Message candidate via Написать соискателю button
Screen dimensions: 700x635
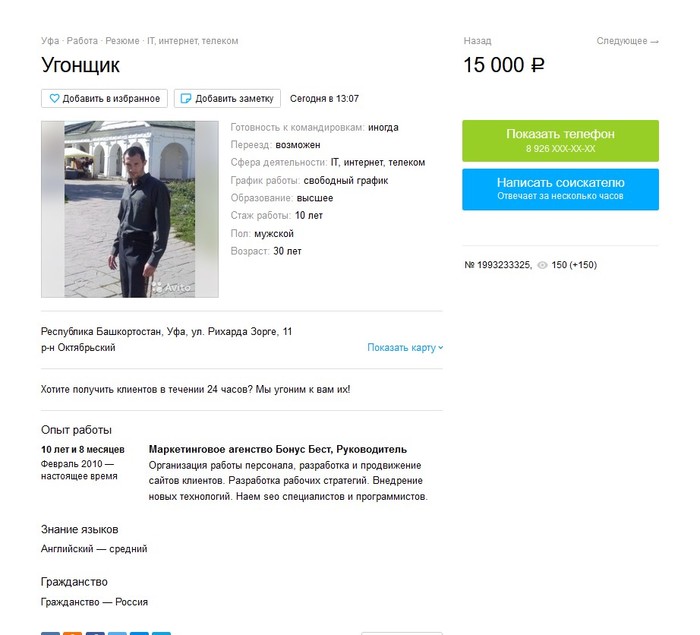pyautogui.click(x=560, y=189)
